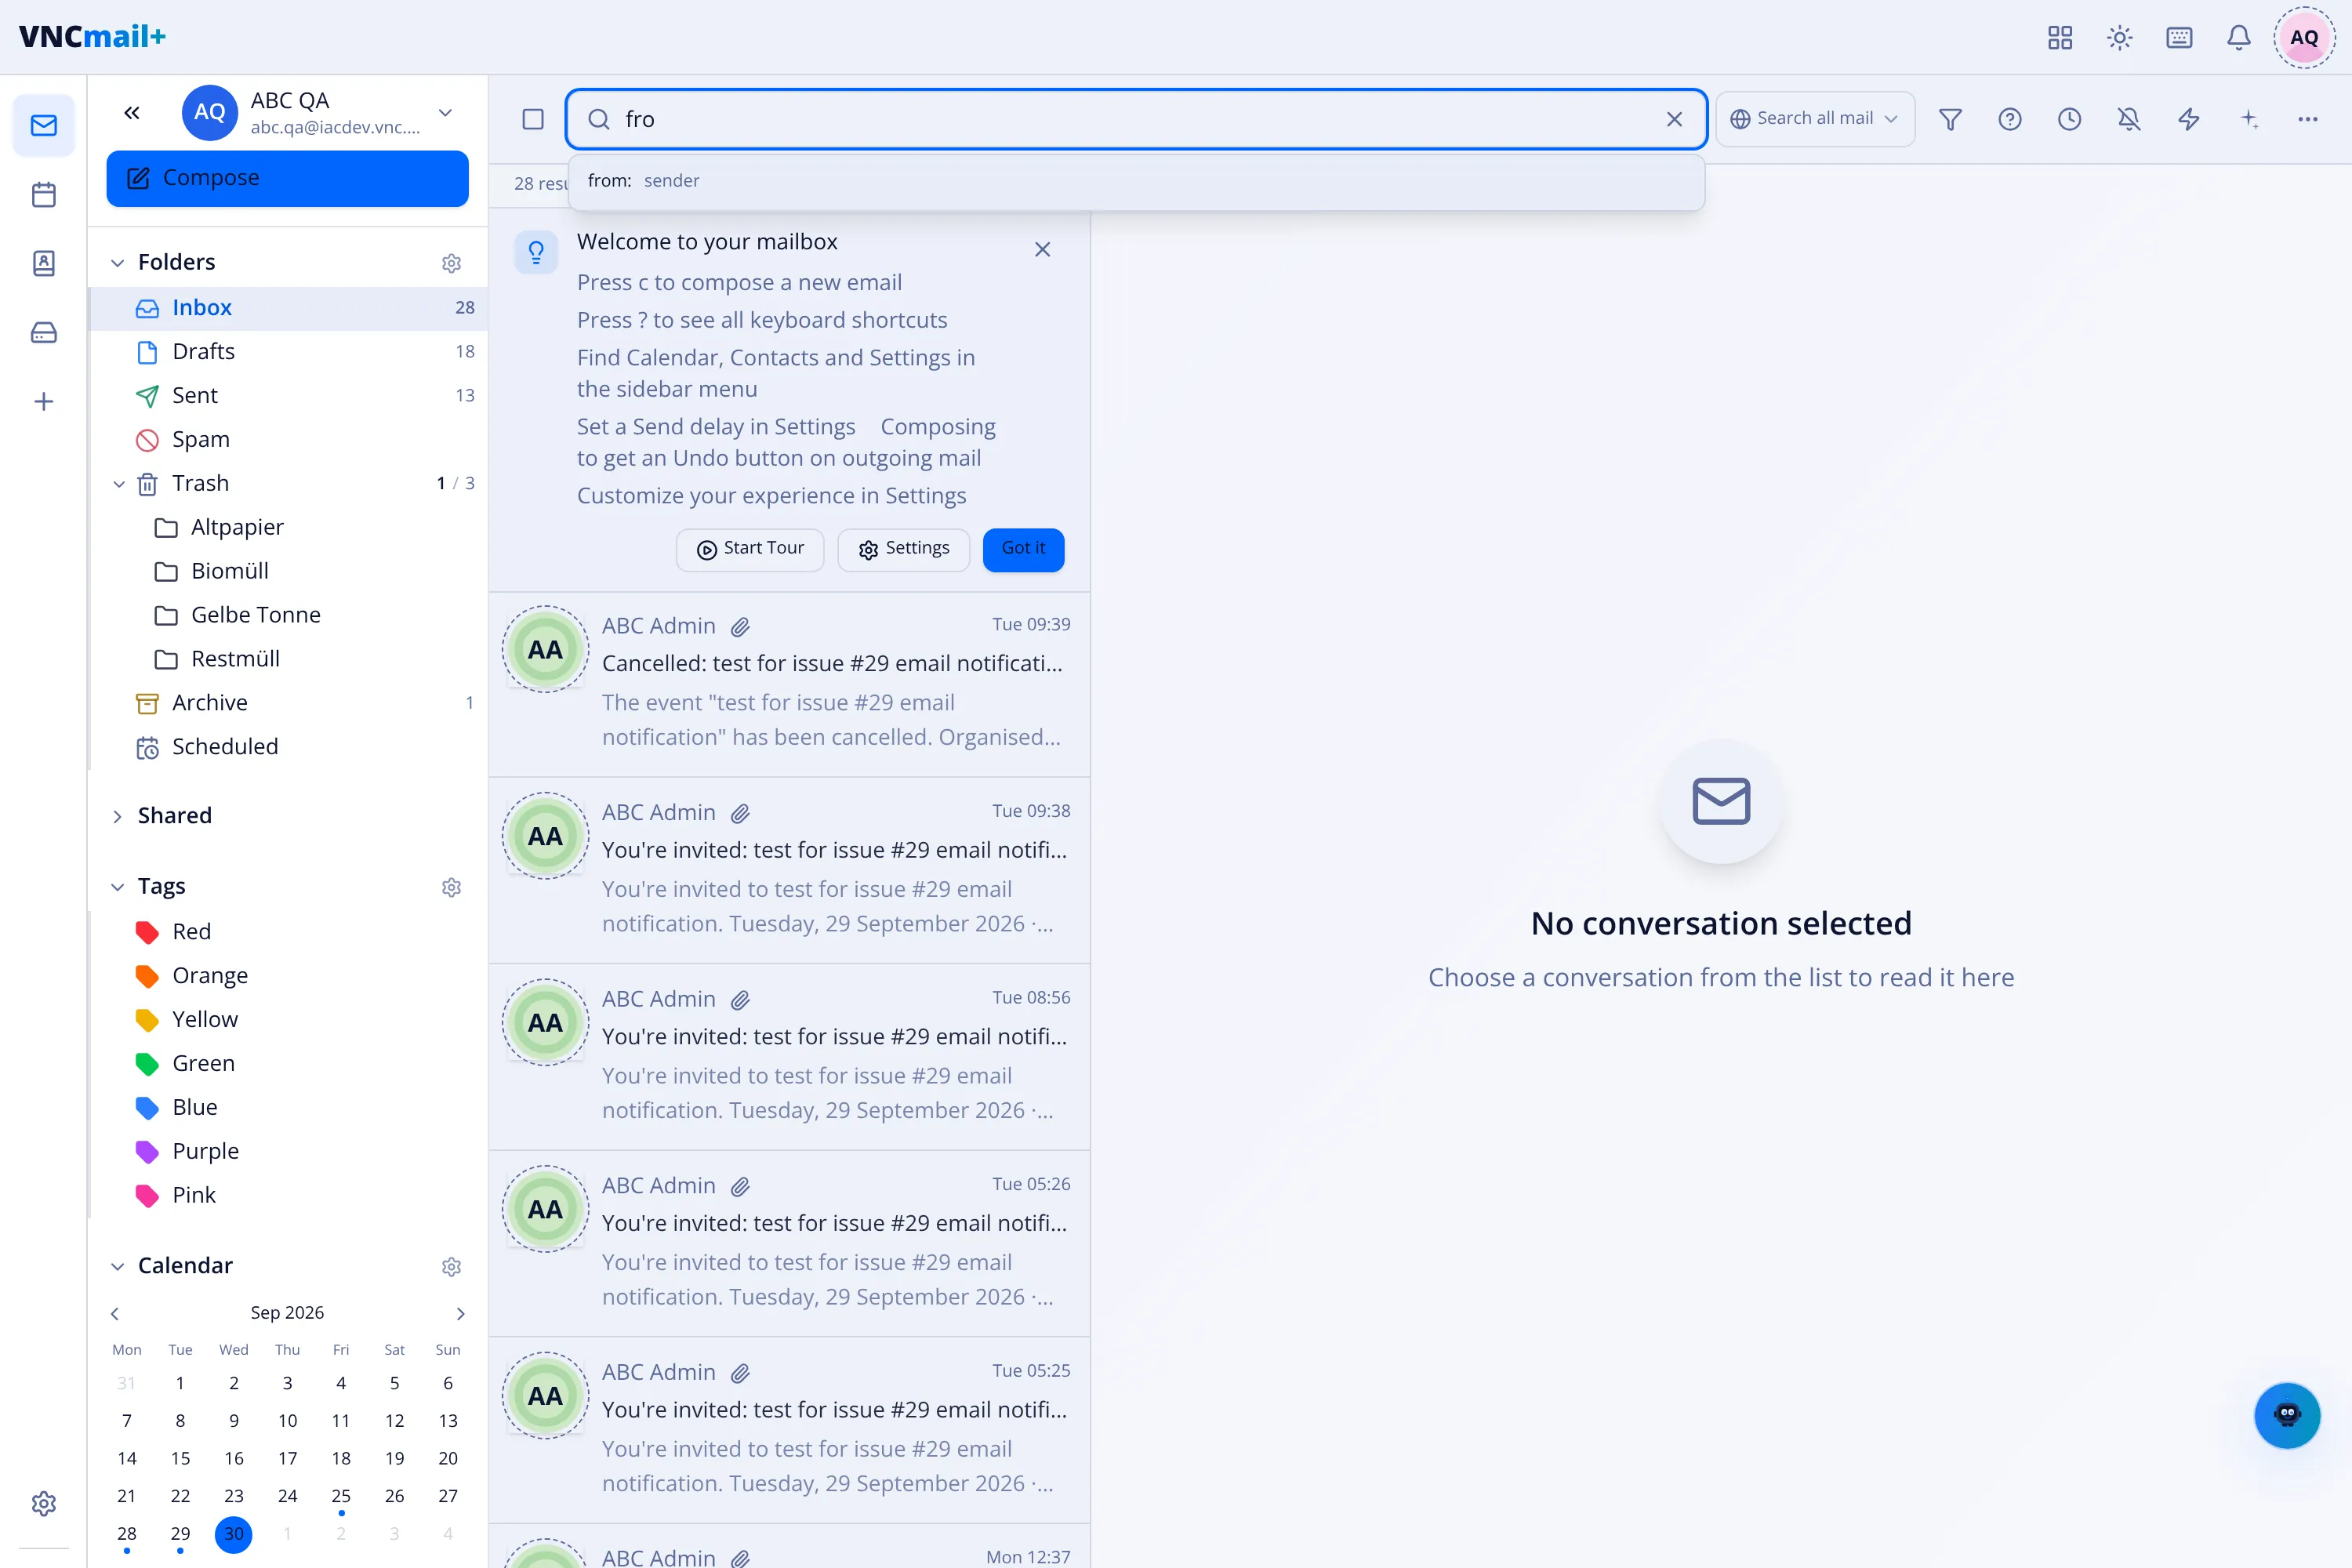The width and height of the screenshot is (2352, 1568).
Task: Dismiss the Welcome to your mailbox banner
Action: tap(1042, 249)
